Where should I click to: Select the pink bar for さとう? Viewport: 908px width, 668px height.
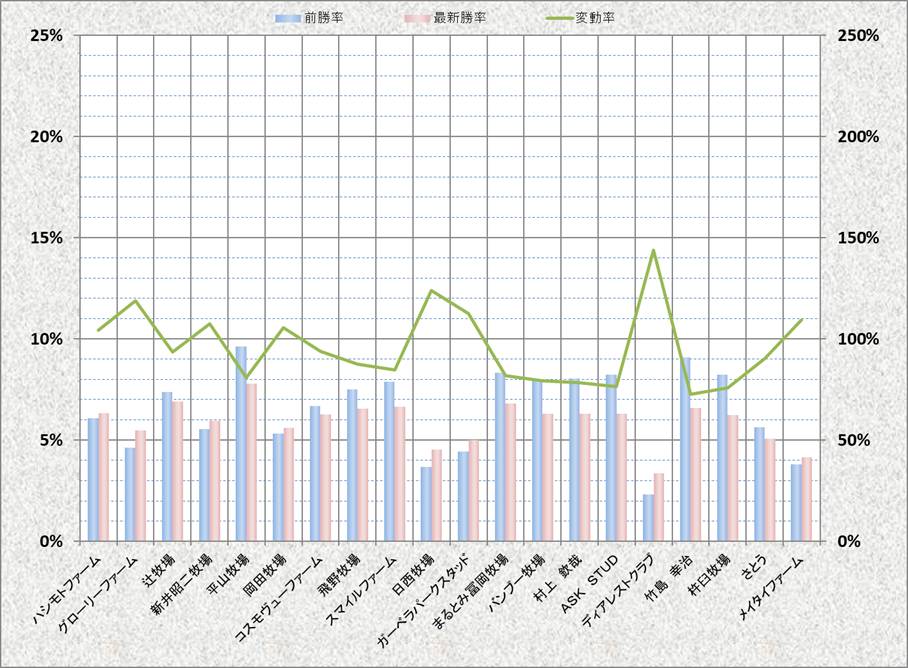coord(770,490)
